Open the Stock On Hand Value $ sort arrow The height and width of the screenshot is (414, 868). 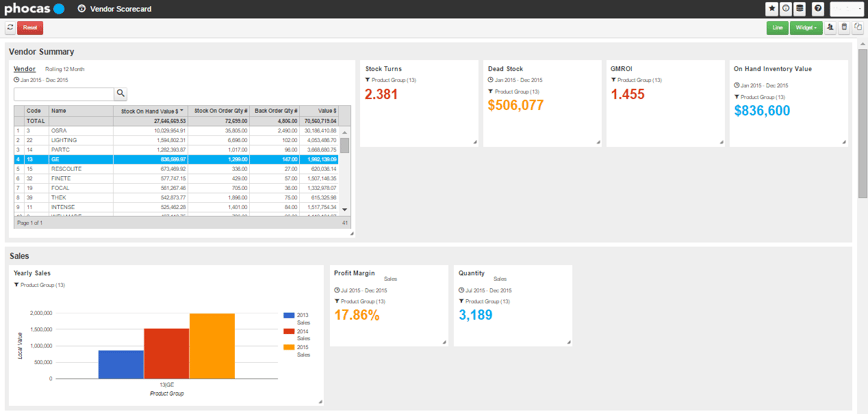pyautogui.click(x=182, y=111)
